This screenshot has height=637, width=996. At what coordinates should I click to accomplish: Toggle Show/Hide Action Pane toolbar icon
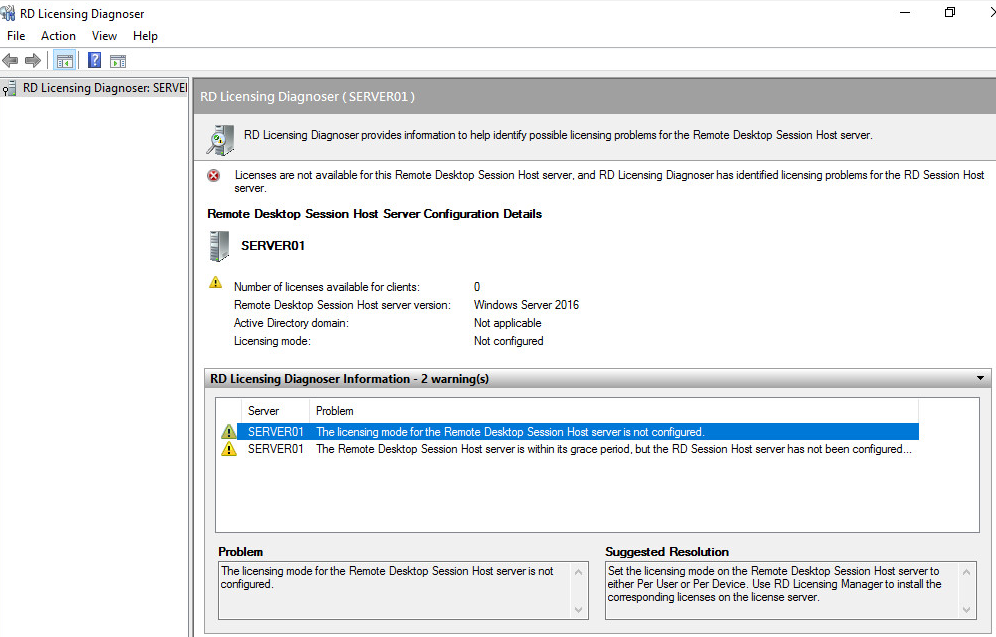click(117, 60)
